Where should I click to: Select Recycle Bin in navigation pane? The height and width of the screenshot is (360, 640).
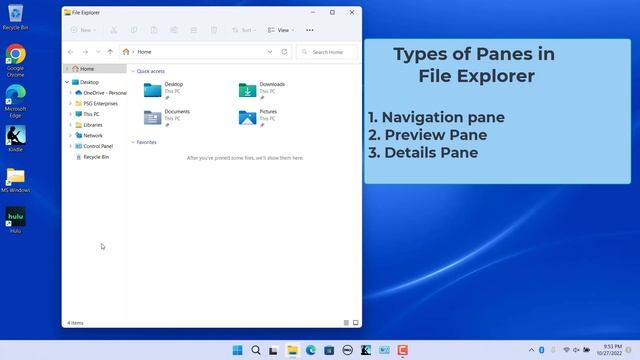pos(96,157)
